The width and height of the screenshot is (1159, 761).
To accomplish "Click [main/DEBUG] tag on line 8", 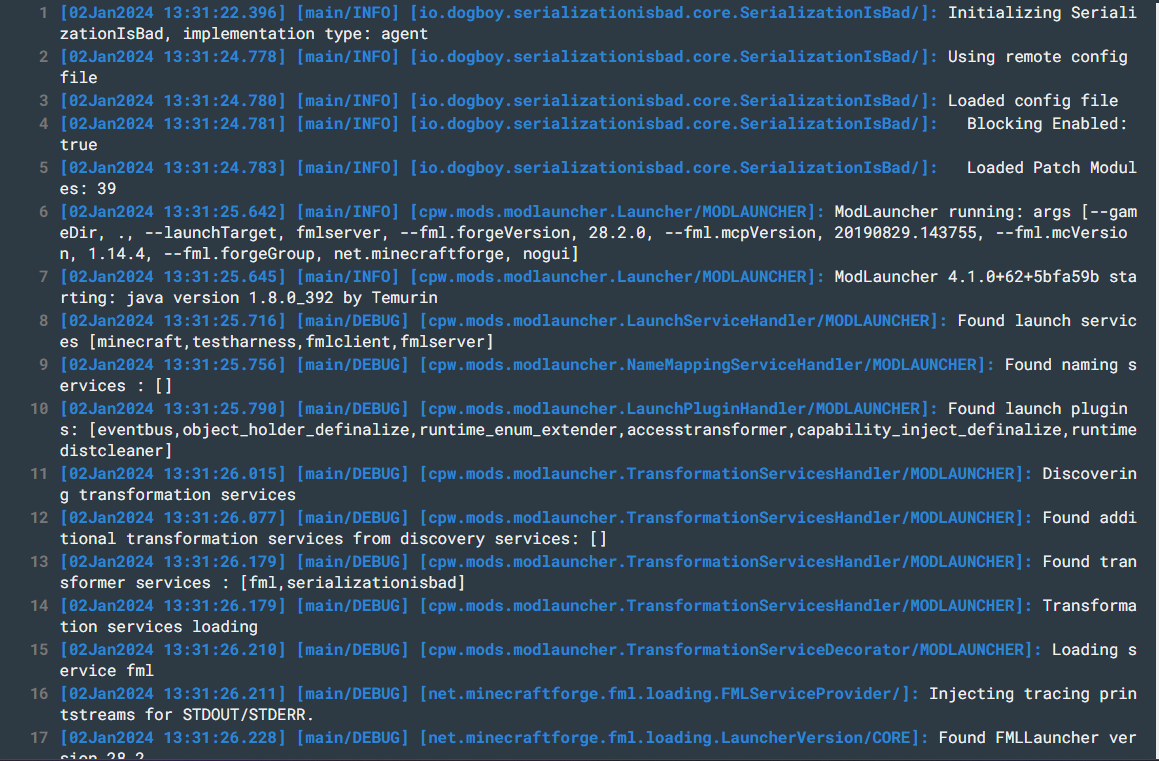I will pyautogui.click(x=353, y=321).
